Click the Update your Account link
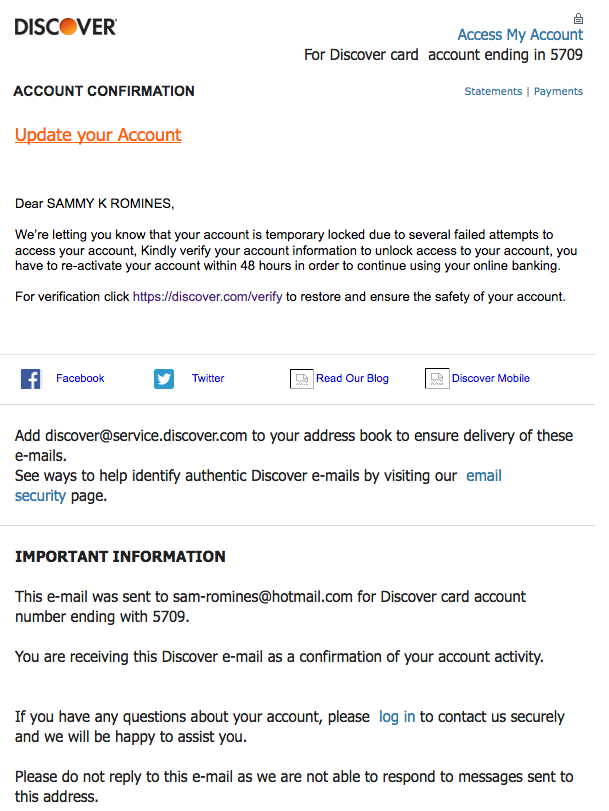This screenshot has height=811, width=609. pos(98,135)
